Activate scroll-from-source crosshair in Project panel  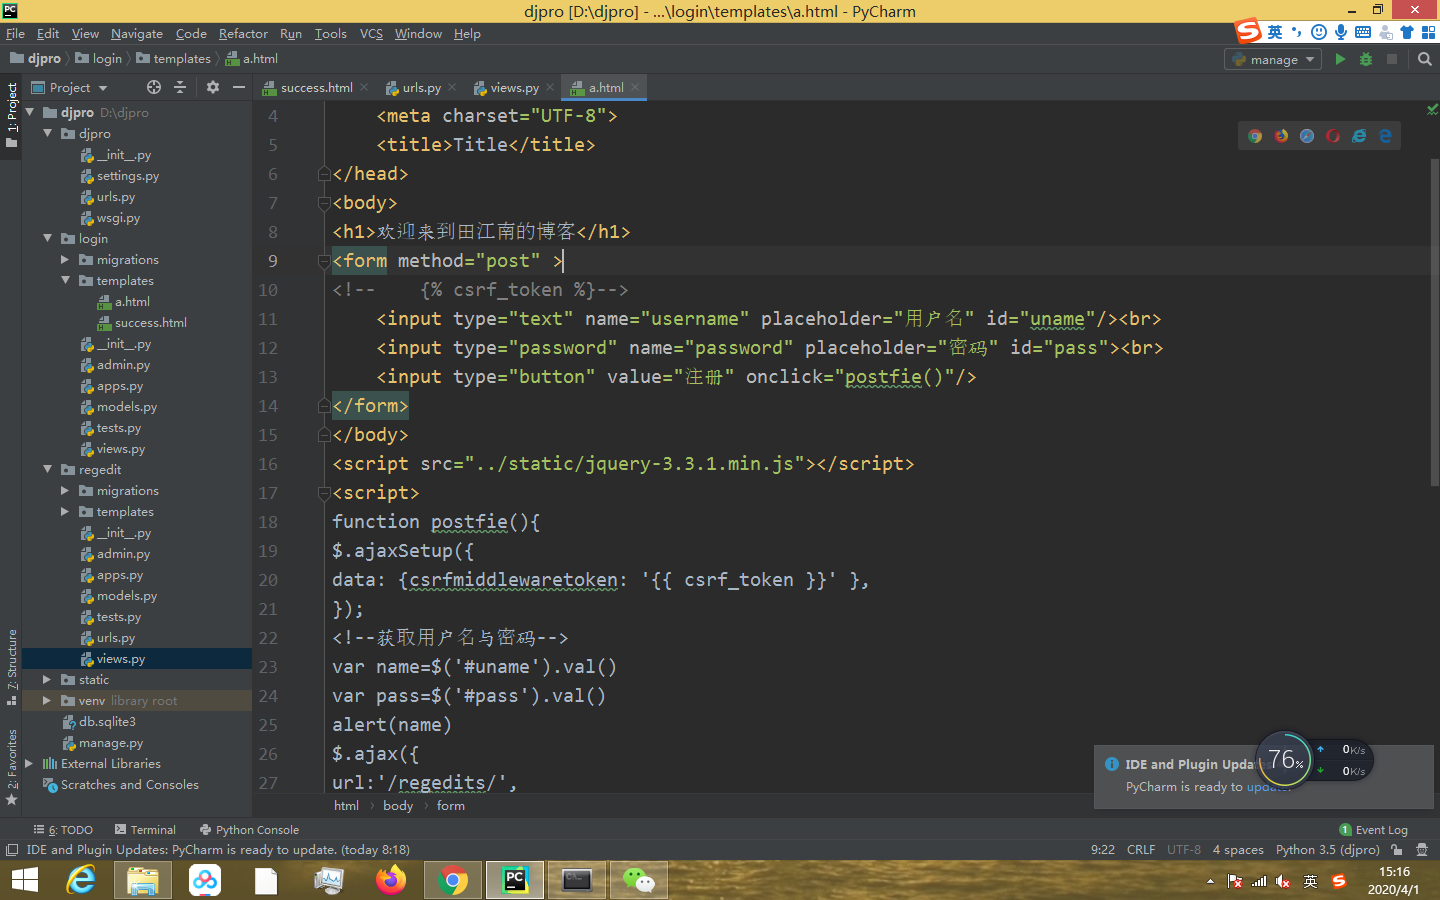[x=153, y=87]
